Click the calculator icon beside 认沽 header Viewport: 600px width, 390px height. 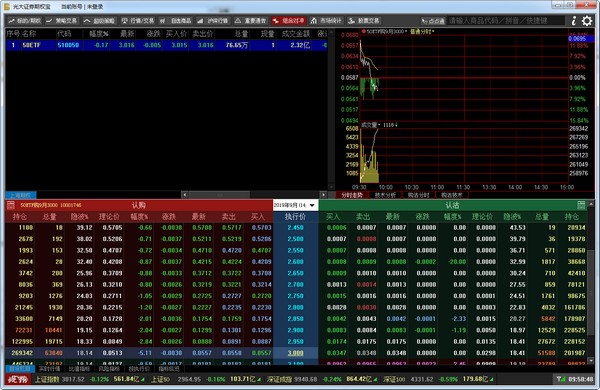tap(581, 205)
